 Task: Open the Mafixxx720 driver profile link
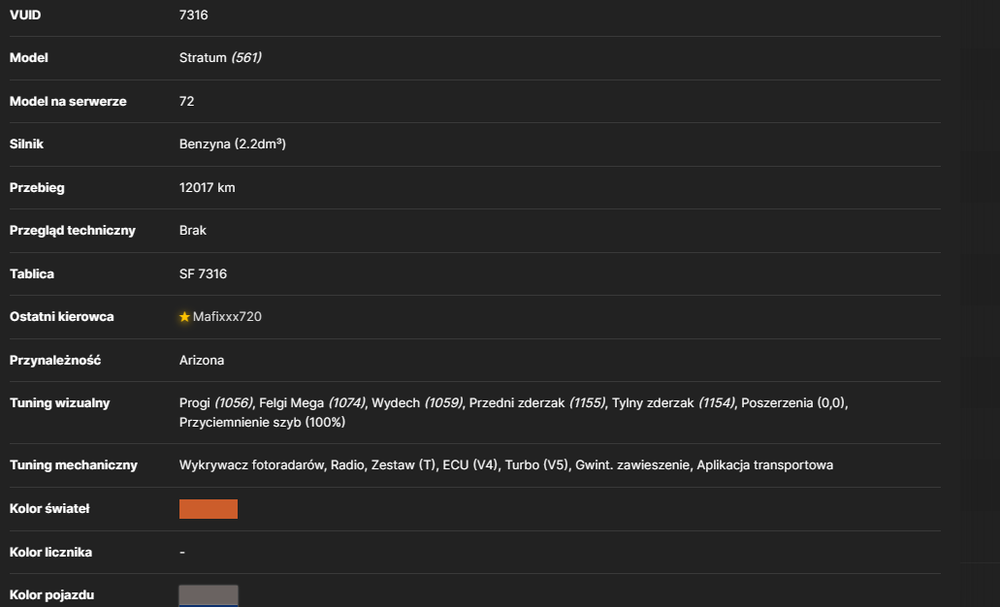tap(227, 317)
